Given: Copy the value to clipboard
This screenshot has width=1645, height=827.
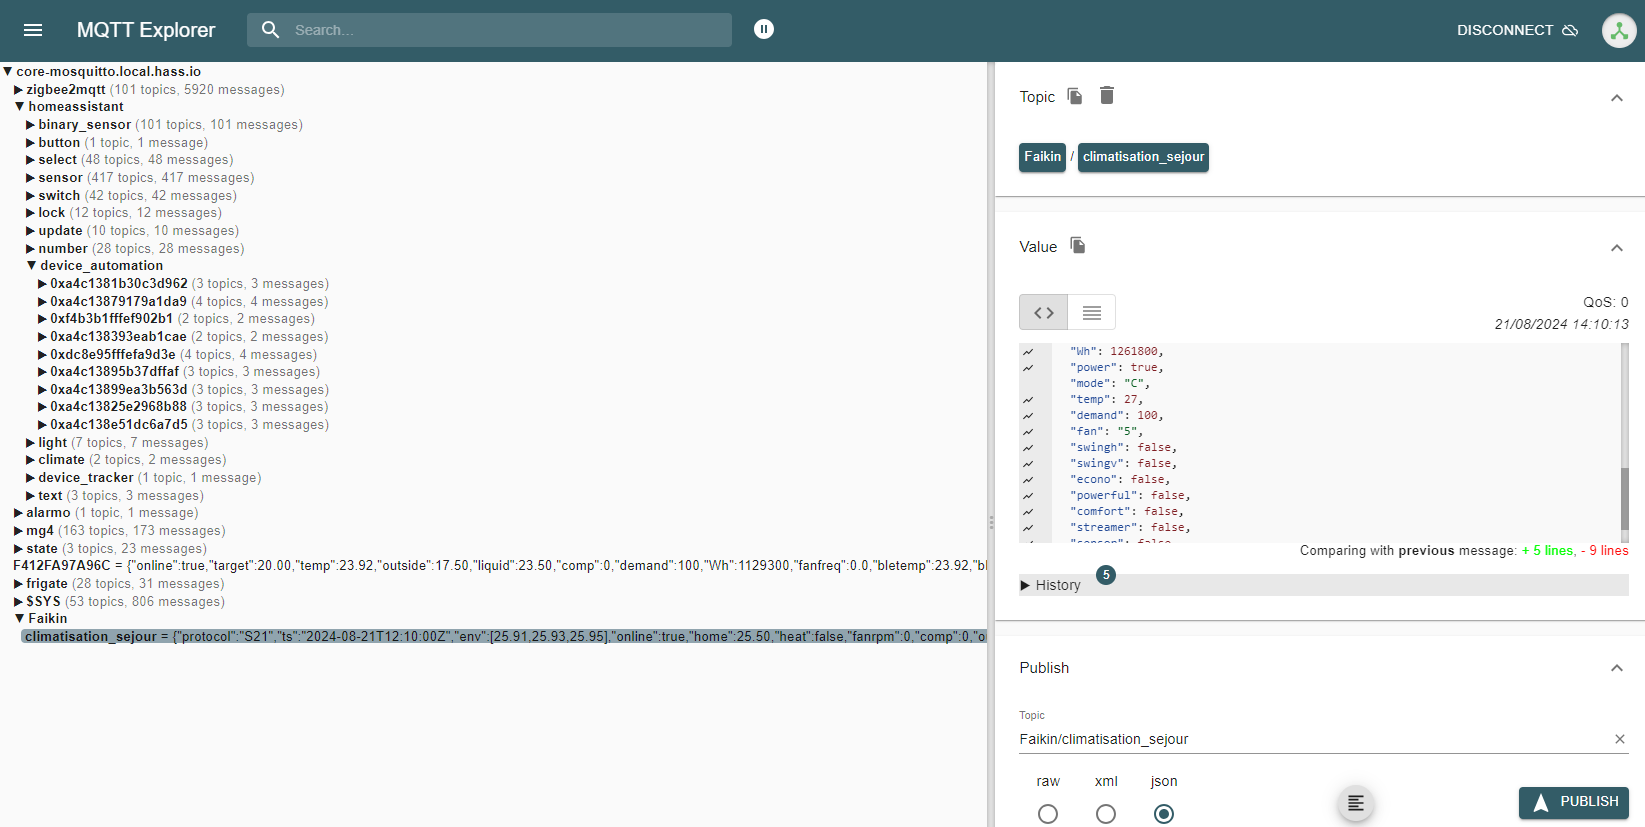Looking at the screenshot, I should pyautogui.click(x=1078, y=245).
